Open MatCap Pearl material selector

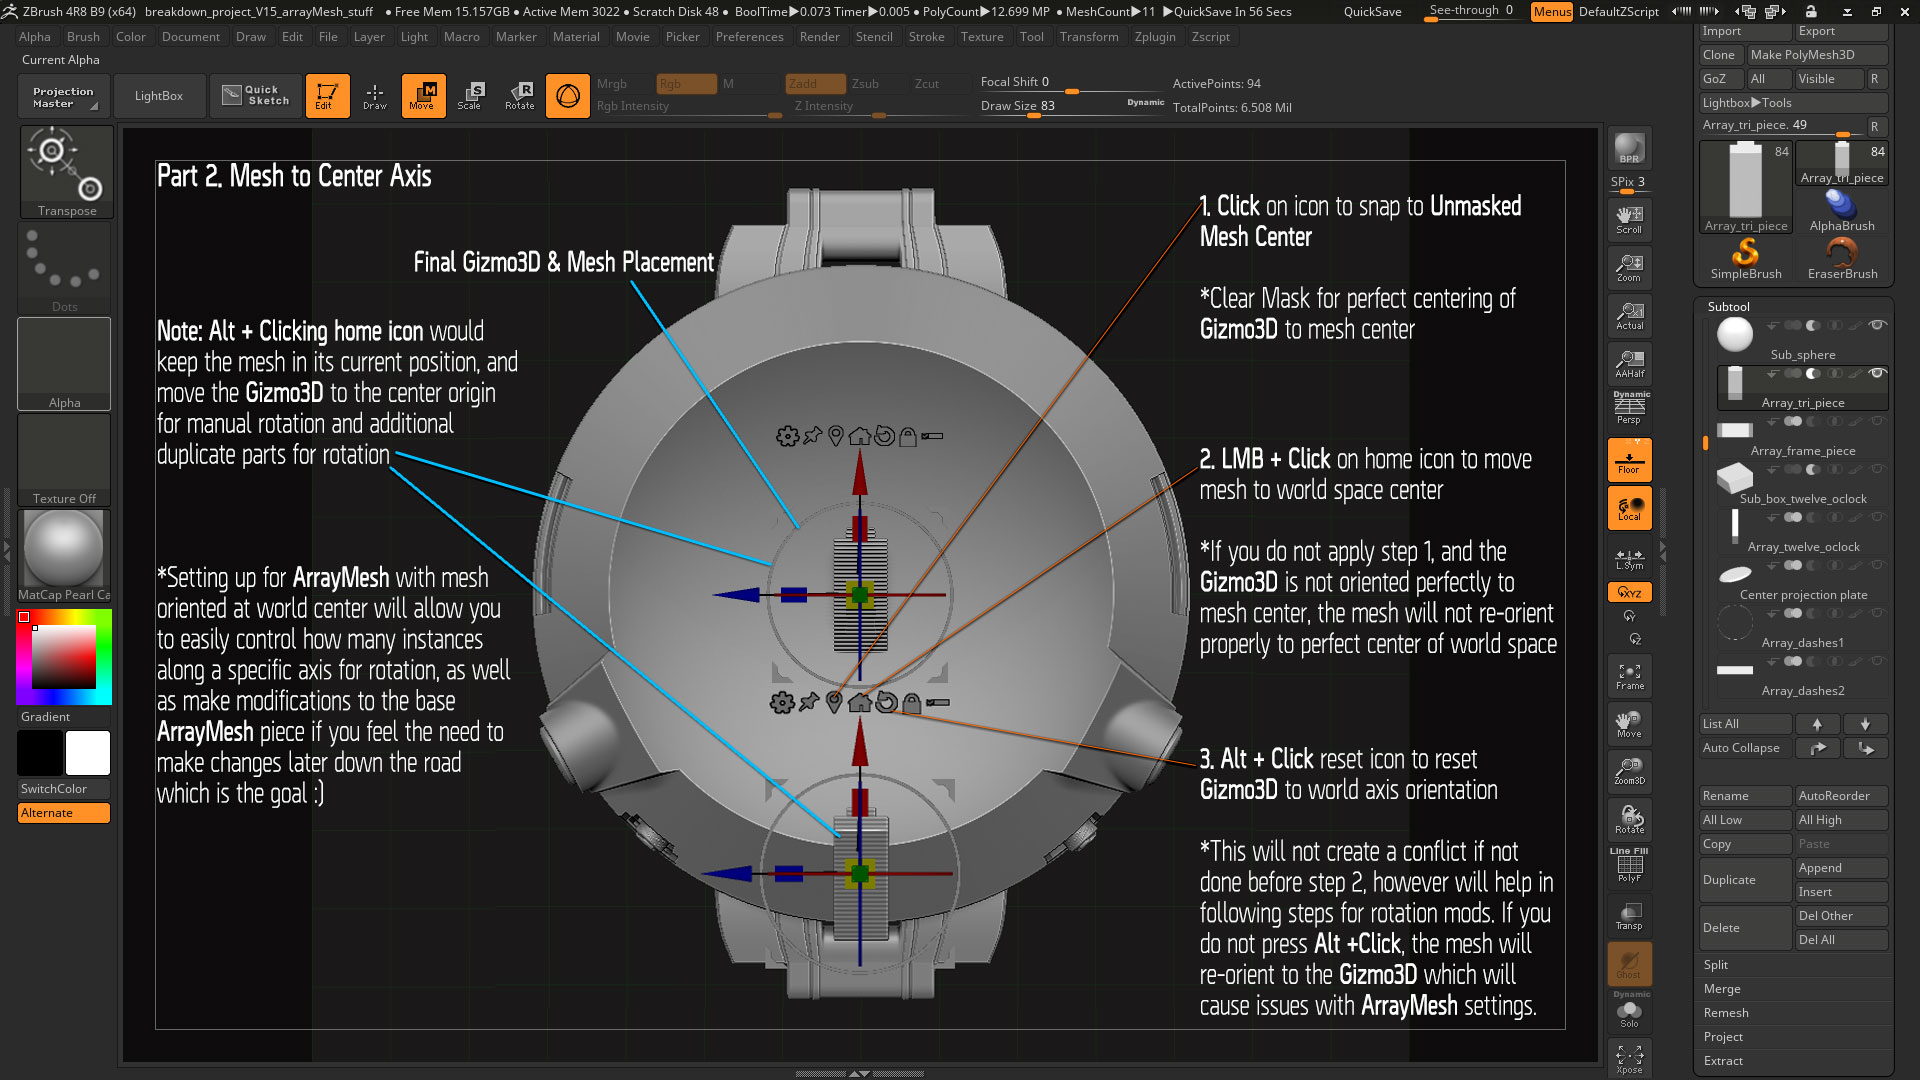point(64,555)
